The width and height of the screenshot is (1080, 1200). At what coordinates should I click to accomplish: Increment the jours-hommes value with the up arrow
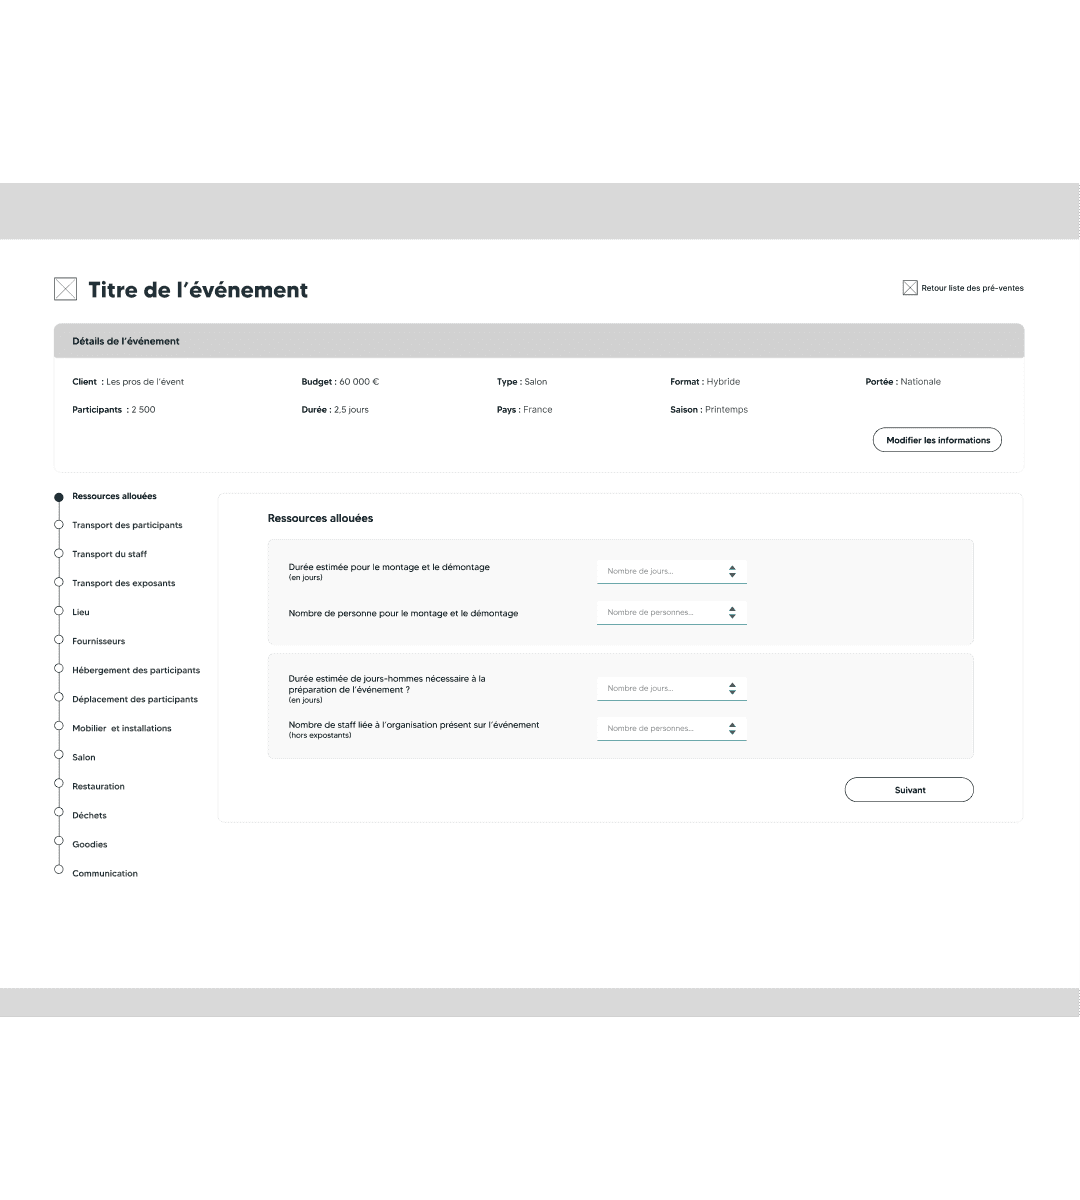pos(734,684)
